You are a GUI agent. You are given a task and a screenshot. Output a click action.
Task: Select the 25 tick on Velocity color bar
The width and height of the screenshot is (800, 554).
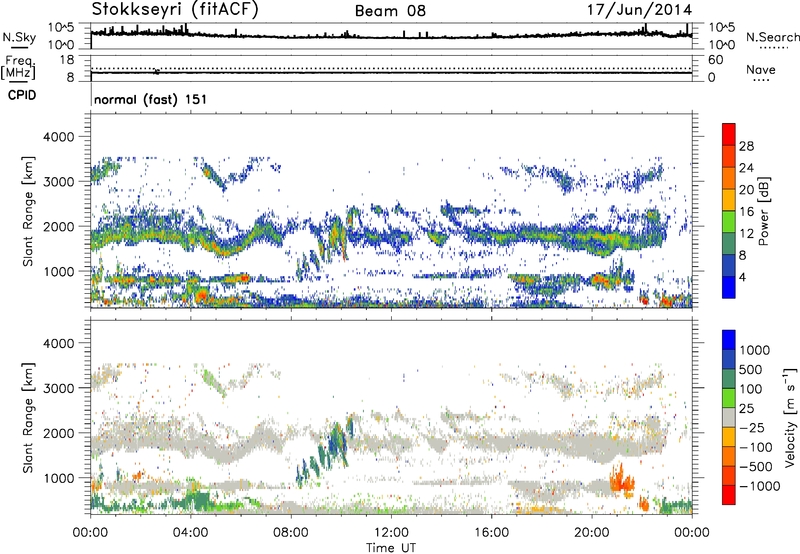tap(748, 408)
